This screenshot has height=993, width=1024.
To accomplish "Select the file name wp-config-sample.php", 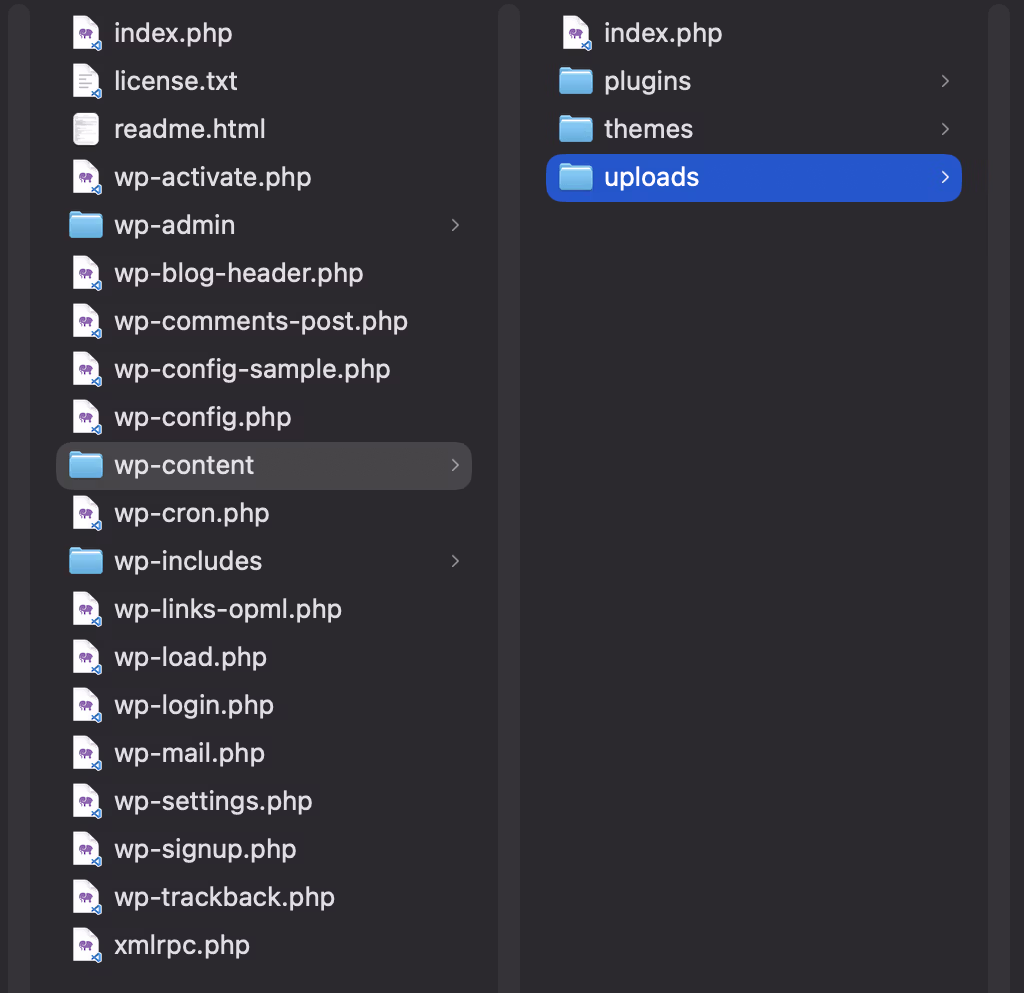I will (252, 370).
